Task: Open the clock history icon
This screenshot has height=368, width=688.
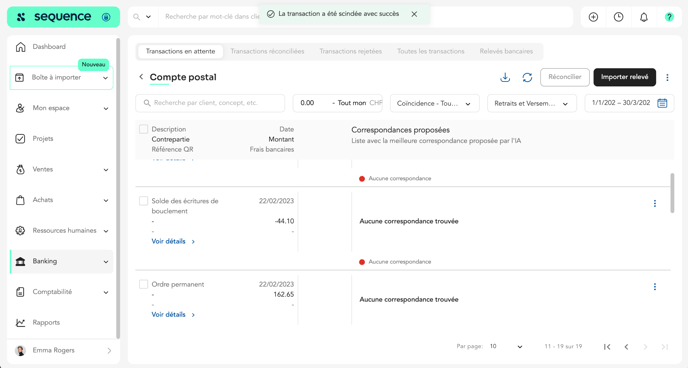Action: (x=618, y=17)
